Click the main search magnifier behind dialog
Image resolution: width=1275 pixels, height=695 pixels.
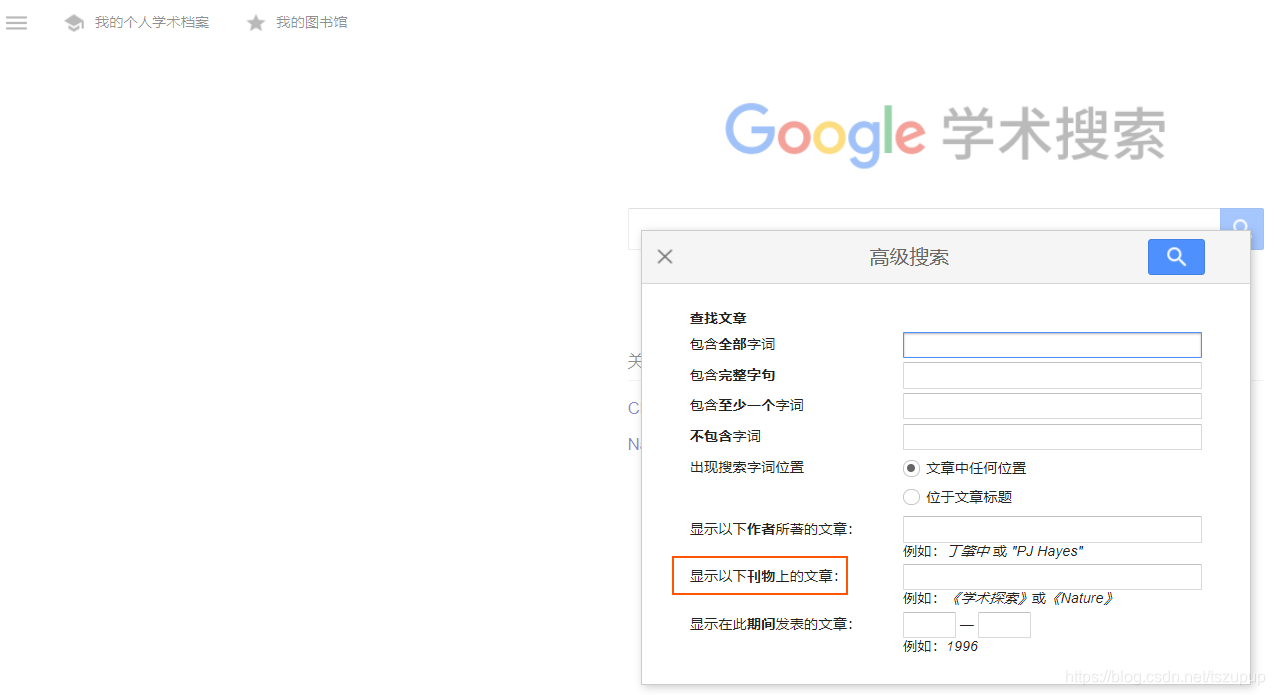(x=1242, y=229)
